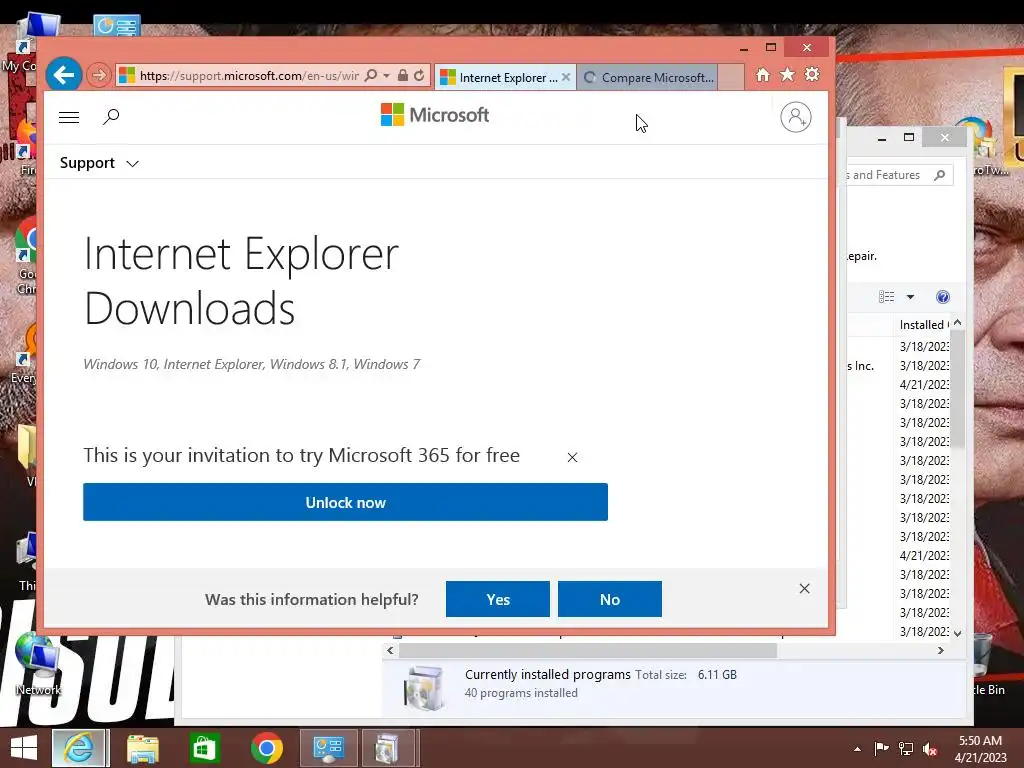Switch to the Compare Microsoft tab

648,77
